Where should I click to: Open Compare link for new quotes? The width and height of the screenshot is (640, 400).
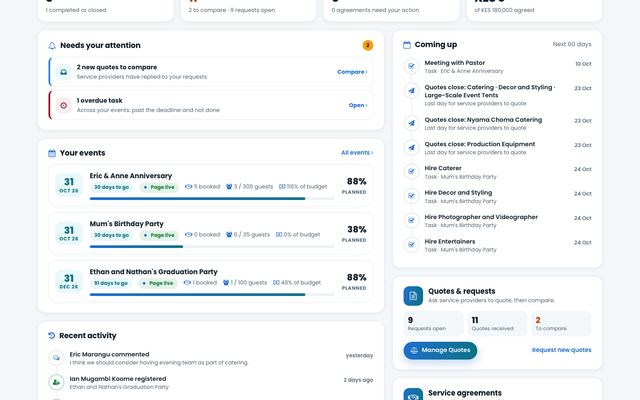coord(352,72)
